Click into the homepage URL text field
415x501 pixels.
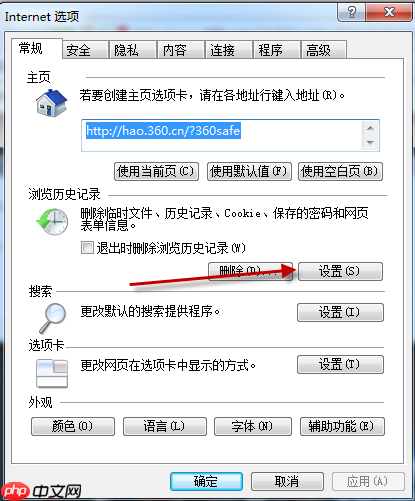(x=222, y=135)
